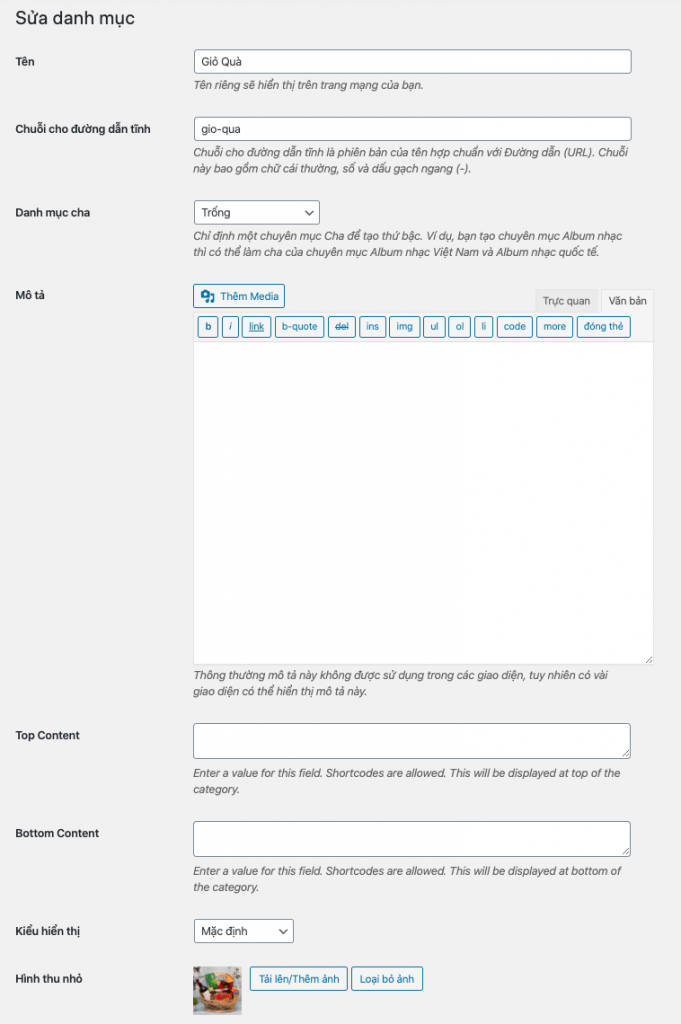Click the 'đóng thẻ' close tags button

pos(603,327)
